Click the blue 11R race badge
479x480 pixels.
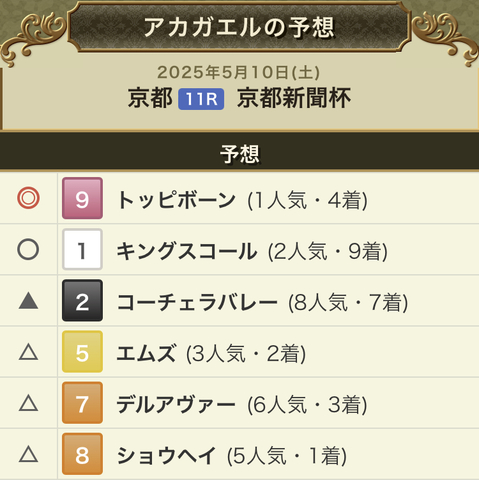tap(201, 99)
